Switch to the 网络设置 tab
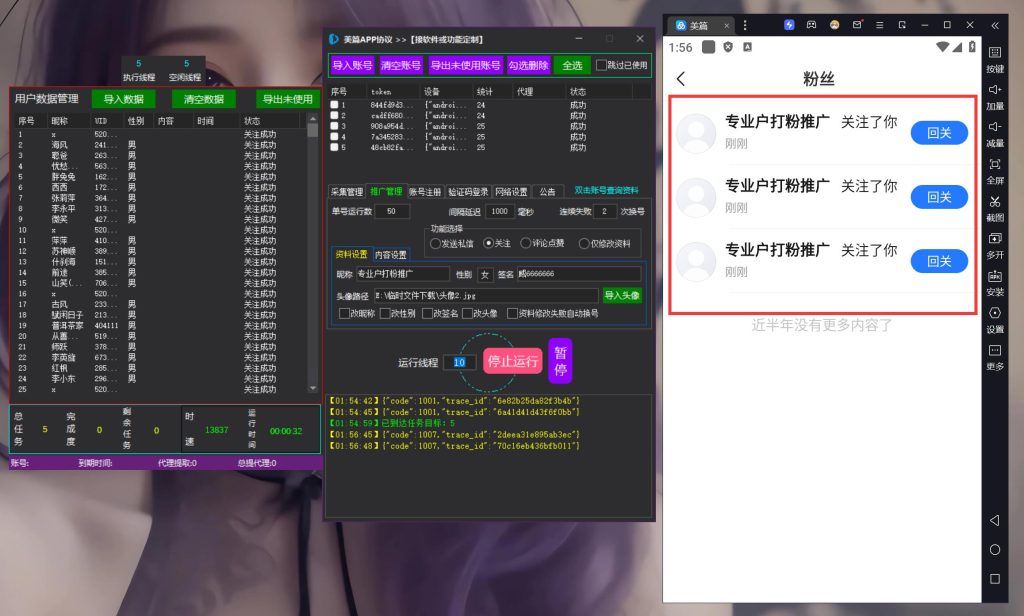Image resolution: width=1024 pixels, height=616 pixels. point(512,192)
